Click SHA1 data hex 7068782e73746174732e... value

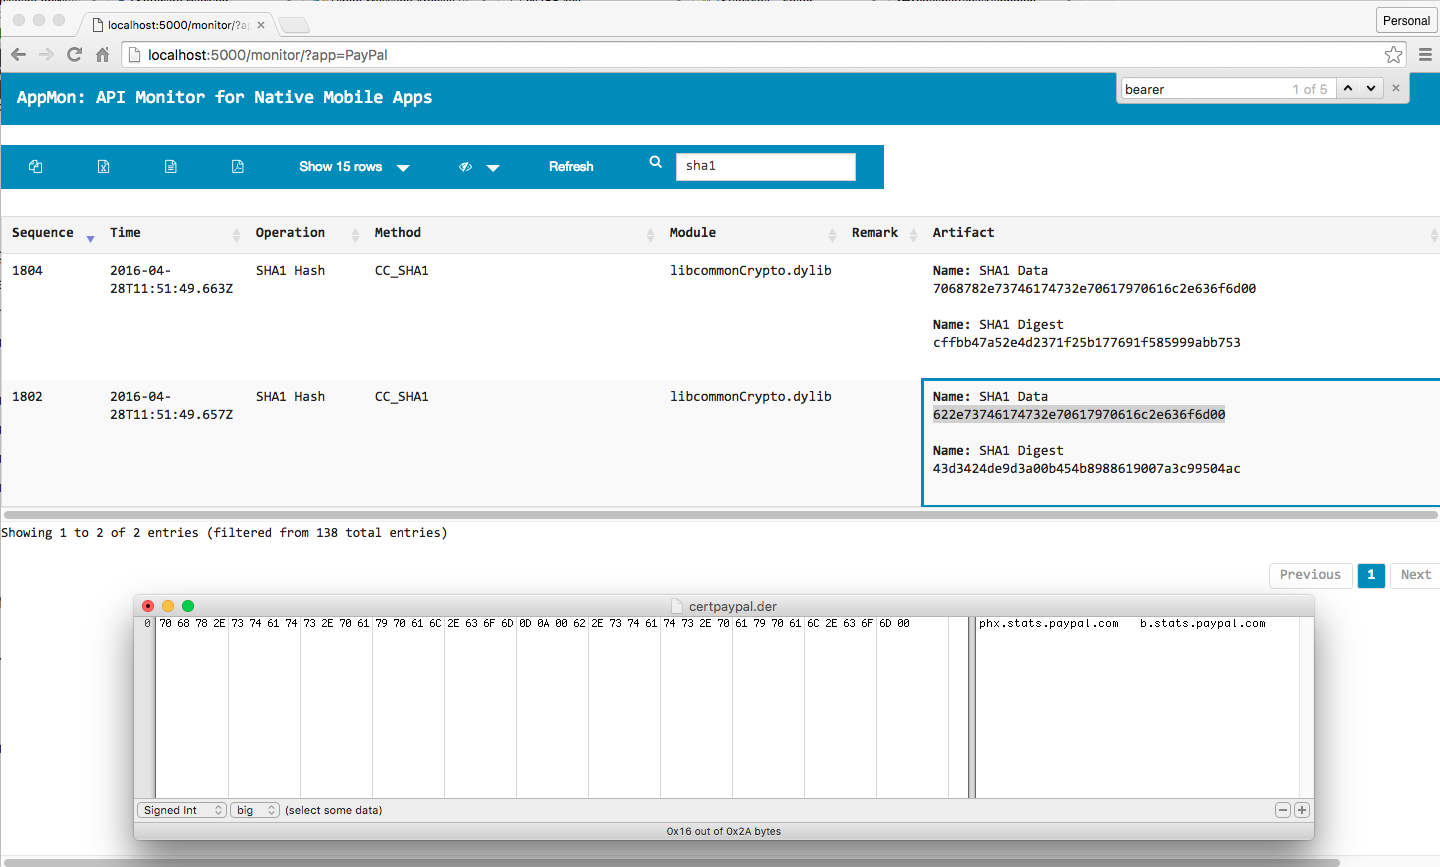[x=1094, y=289]
